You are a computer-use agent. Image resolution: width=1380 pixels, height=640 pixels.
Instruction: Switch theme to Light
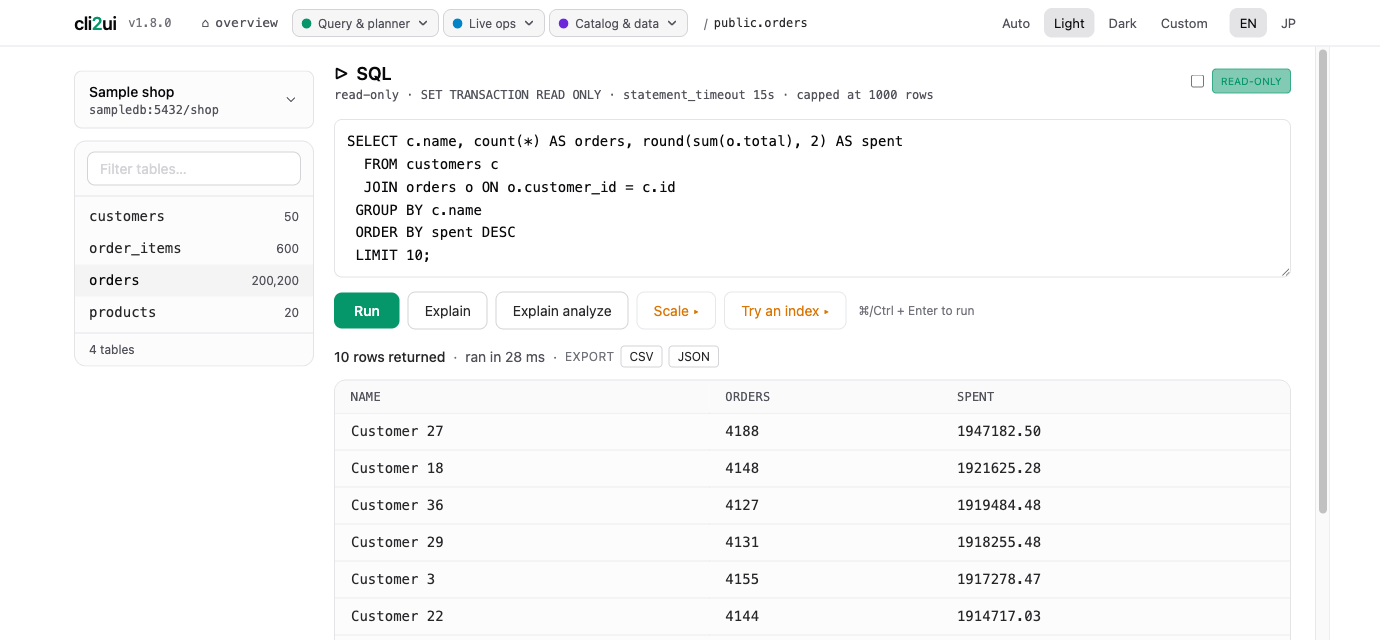coord(1069,23)
